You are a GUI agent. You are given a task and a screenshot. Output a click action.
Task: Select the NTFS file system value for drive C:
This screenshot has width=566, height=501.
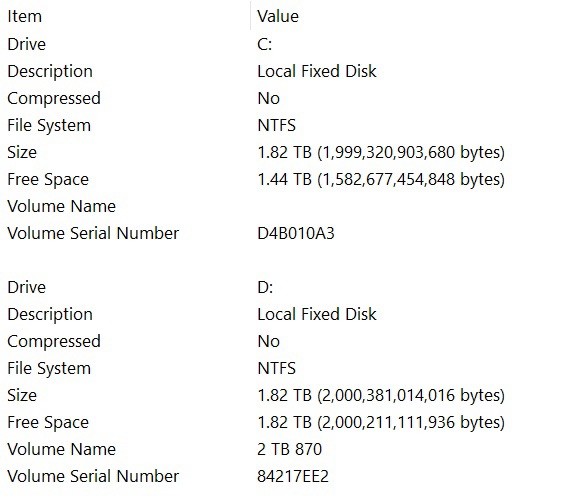[x=277, y=126]
